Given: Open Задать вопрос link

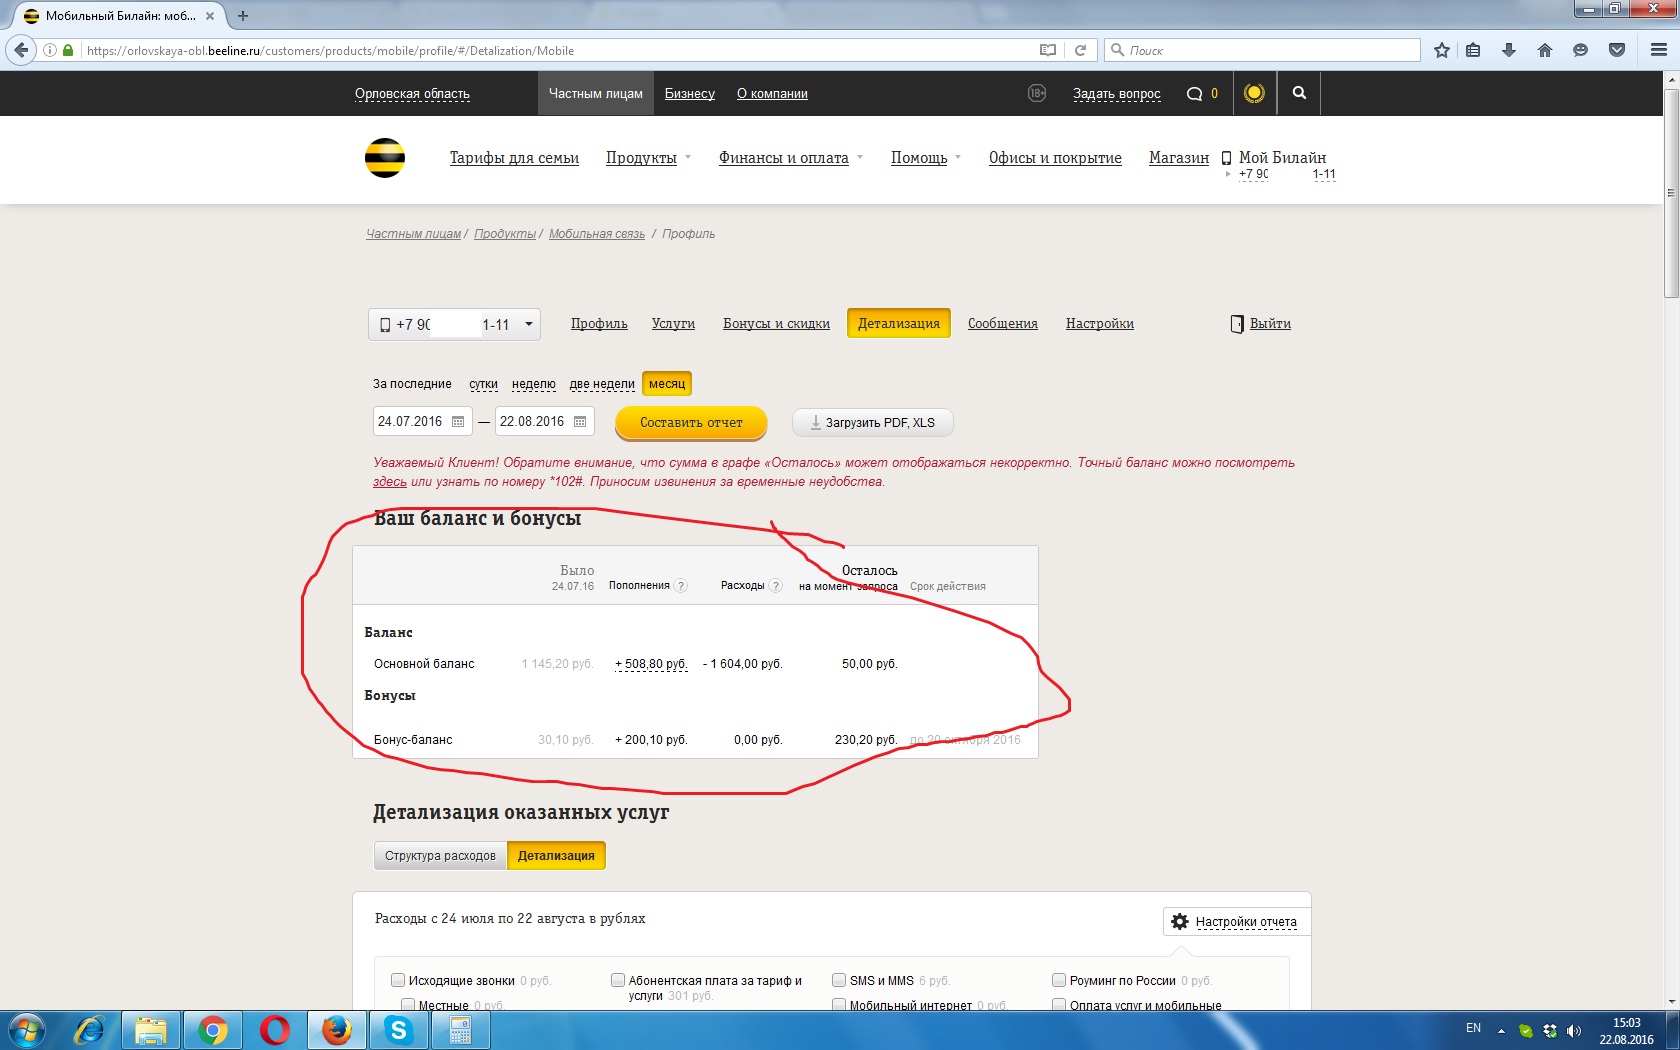Looking at the screenshot, I should coord(1117,94).
